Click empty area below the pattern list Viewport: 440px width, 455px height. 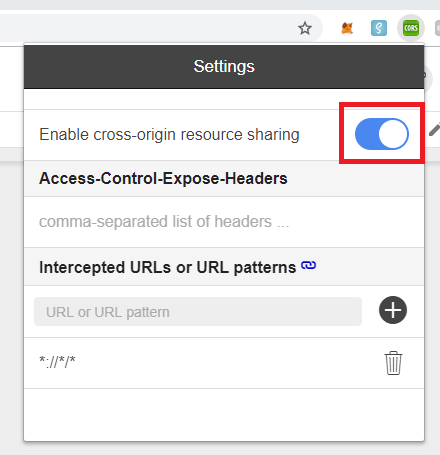(x=224, y=415)
